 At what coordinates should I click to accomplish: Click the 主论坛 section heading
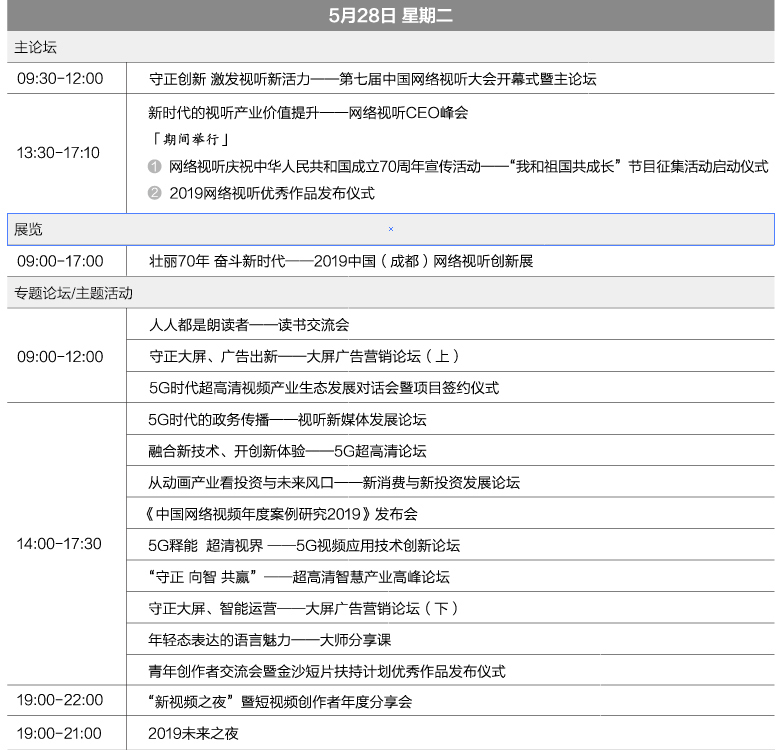[34, 47]
